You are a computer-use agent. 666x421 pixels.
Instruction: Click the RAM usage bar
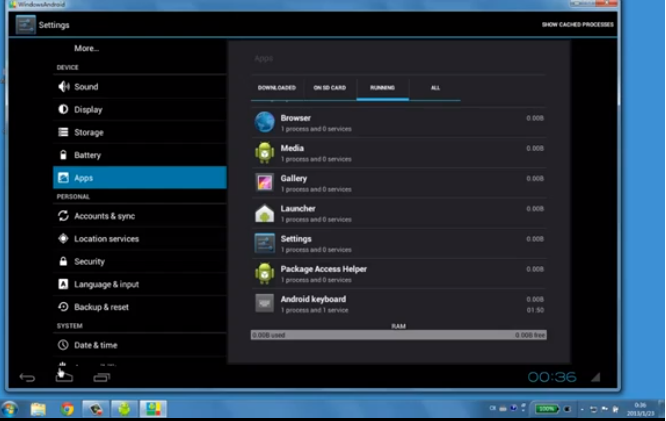[x=398, y=335]
